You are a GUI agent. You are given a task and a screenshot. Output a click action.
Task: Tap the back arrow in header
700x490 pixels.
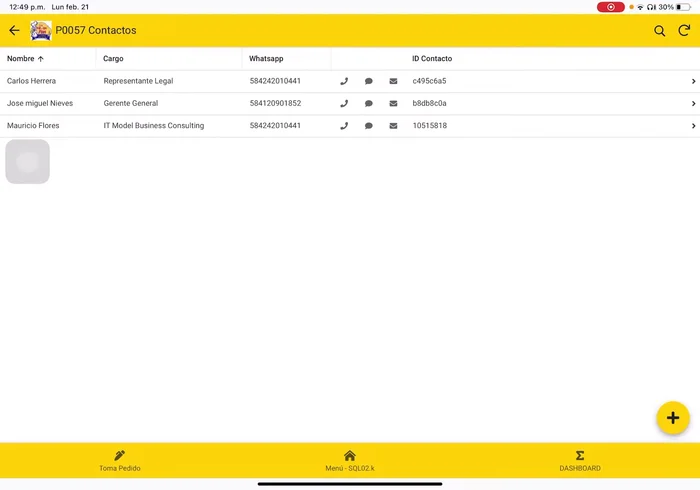coord(14,31)
